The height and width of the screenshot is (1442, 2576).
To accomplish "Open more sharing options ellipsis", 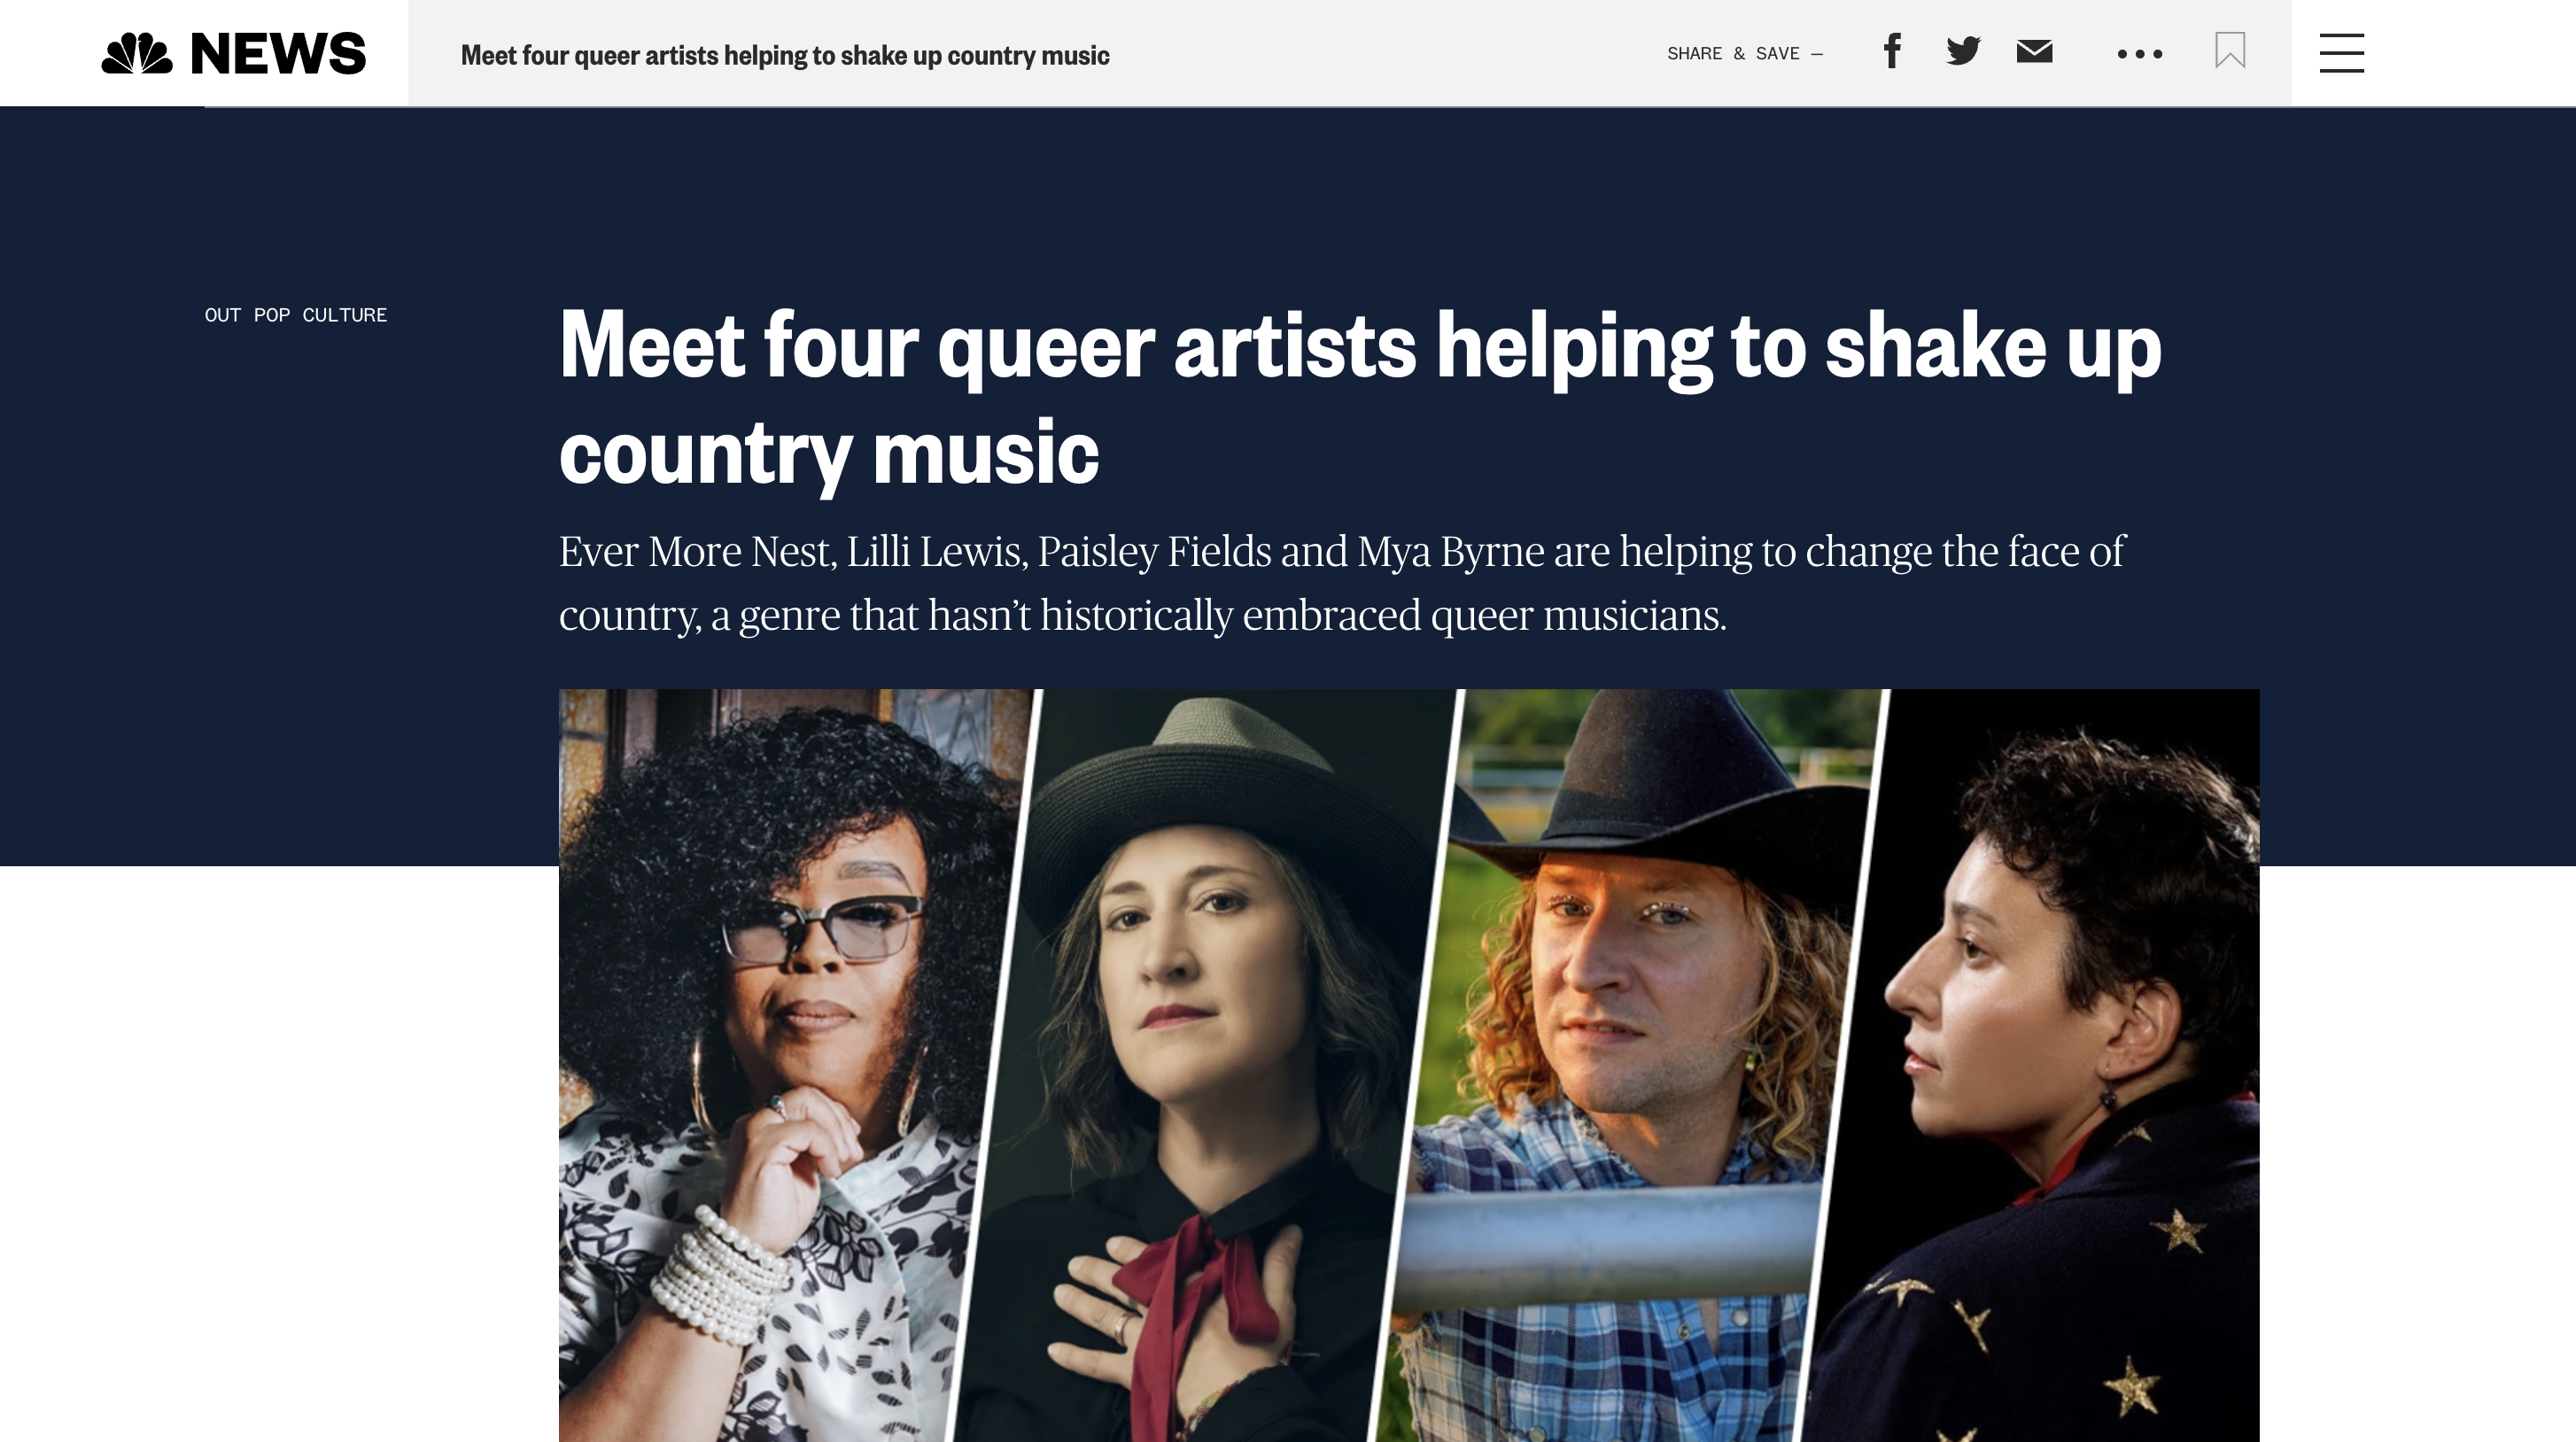I will pyautogui.click(x=2140, y=54).
